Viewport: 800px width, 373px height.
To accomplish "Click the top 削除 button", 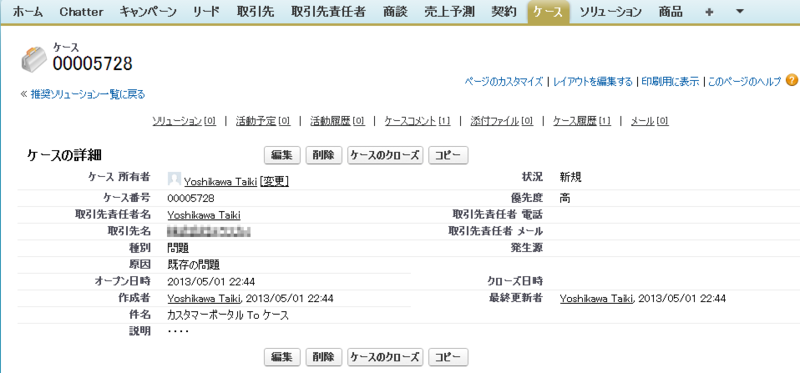I will tap(323, 155).
